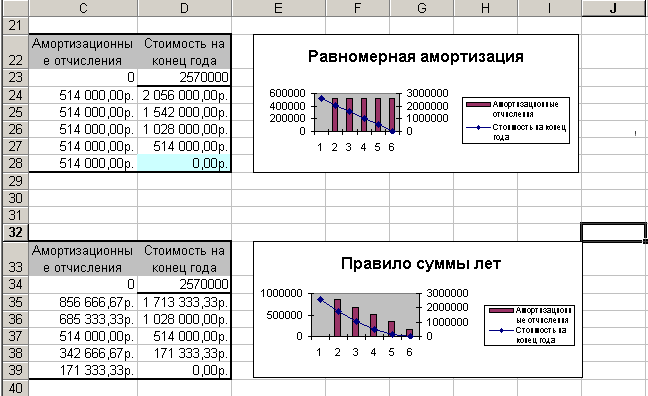Select column E header

[279, 8]
